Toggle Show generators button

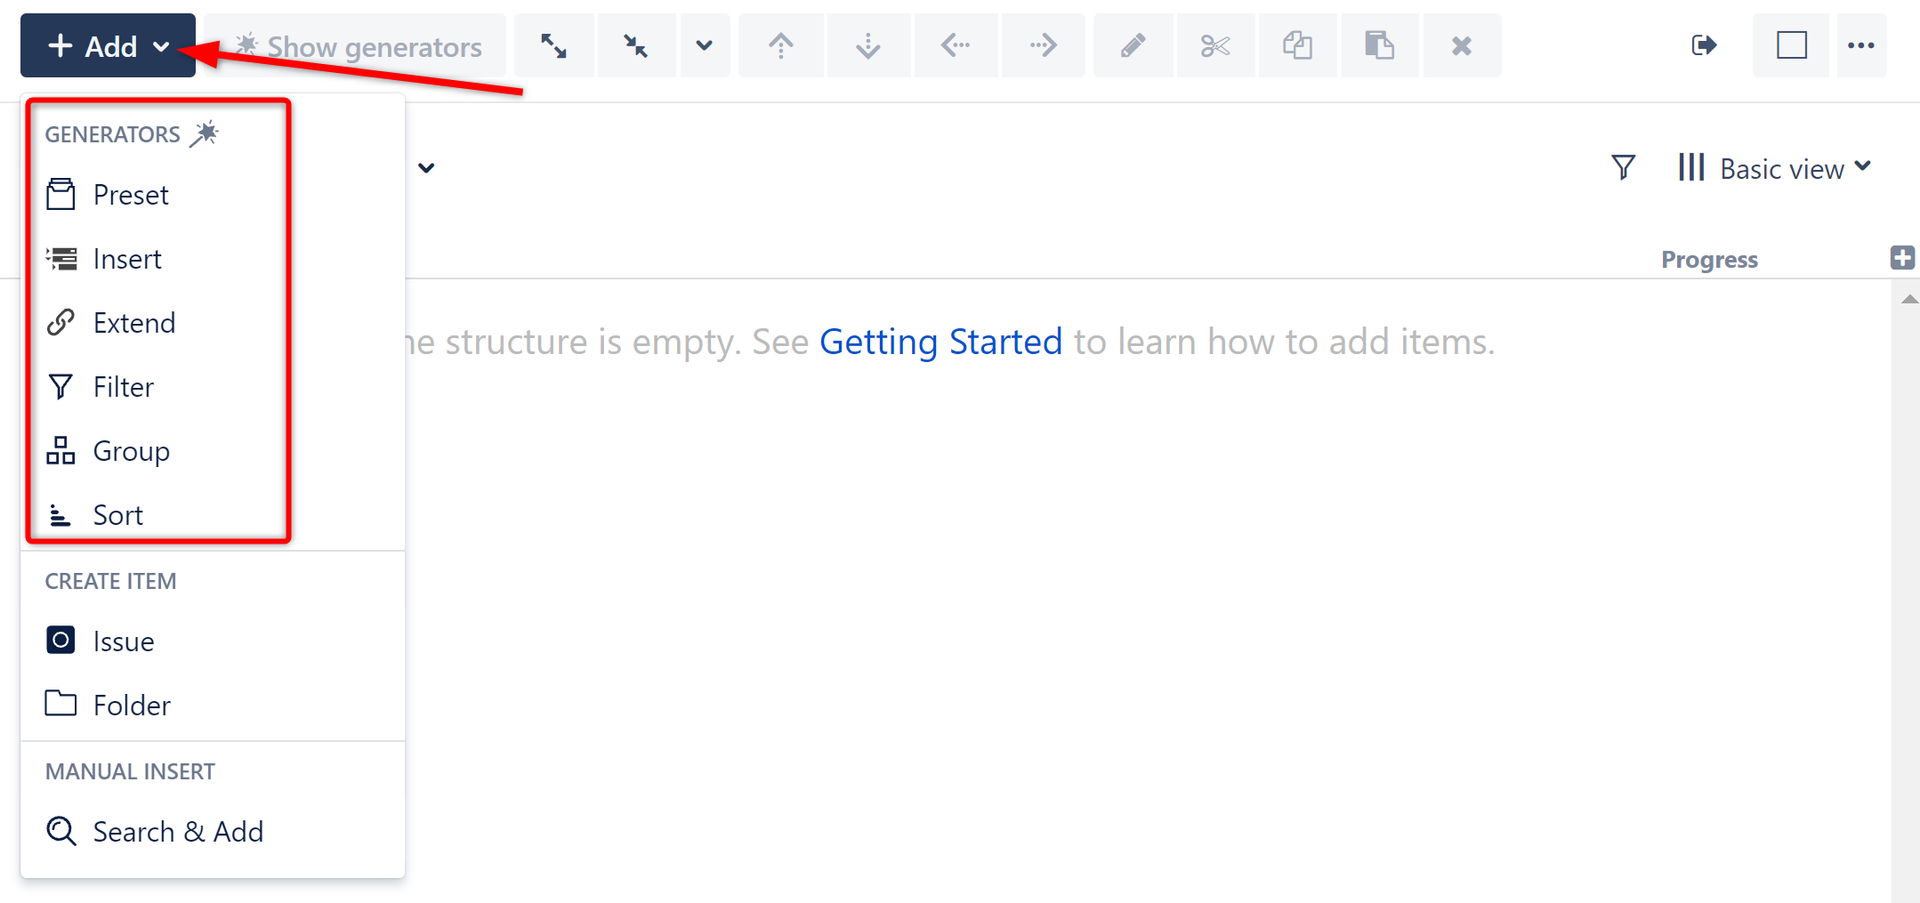pyautogui.click(x=357, y=46)
